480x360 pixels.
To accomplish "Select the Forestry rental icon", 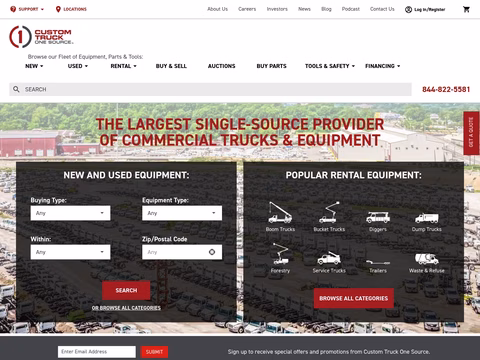I will click(280, 254).
